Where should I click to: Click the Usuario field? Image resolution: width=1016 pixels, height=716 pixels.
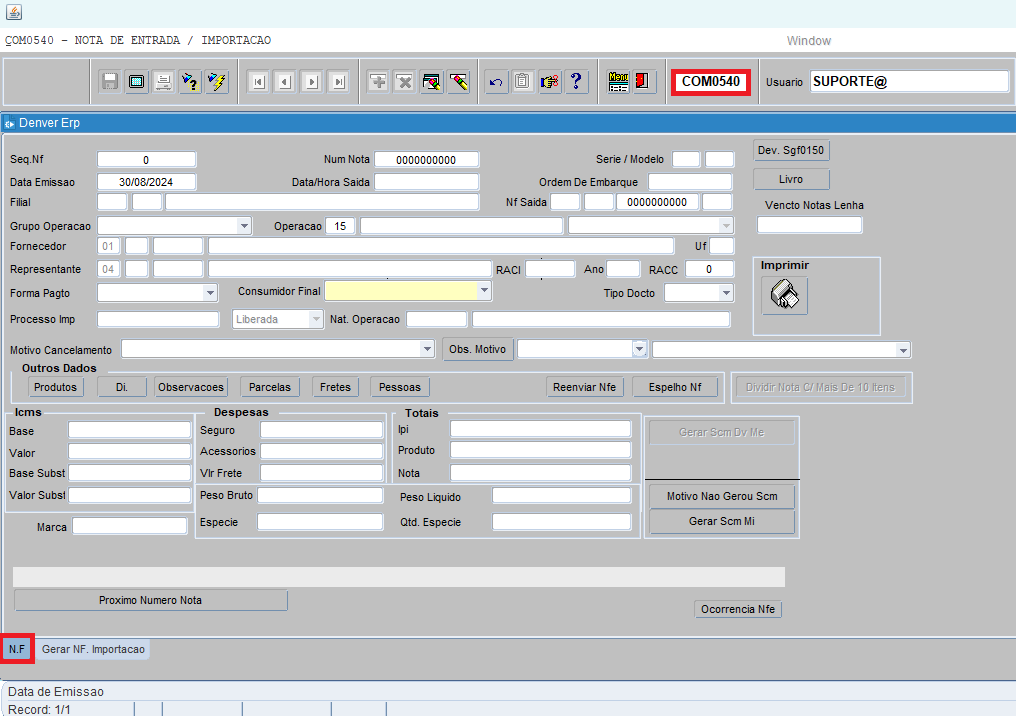tap(909, 82)
